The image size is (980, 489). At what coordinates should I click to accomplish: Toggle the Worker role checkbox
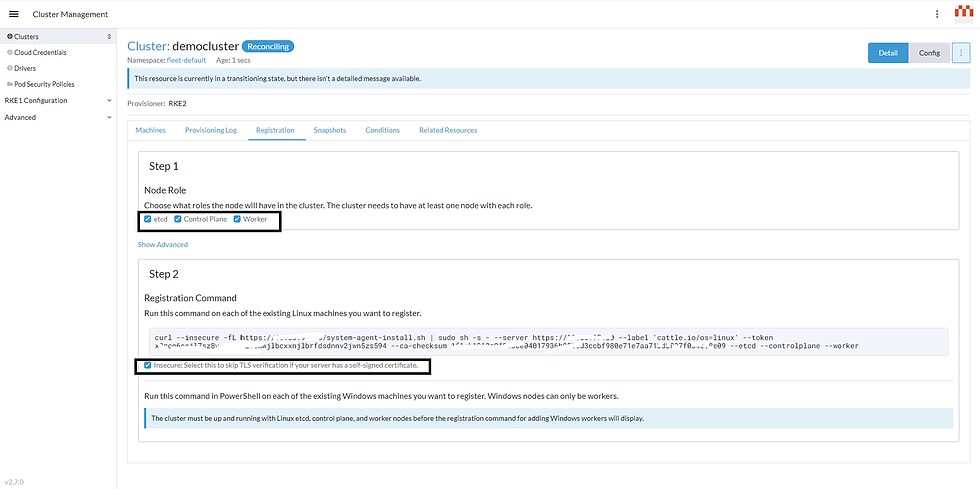tap(237, 219)
